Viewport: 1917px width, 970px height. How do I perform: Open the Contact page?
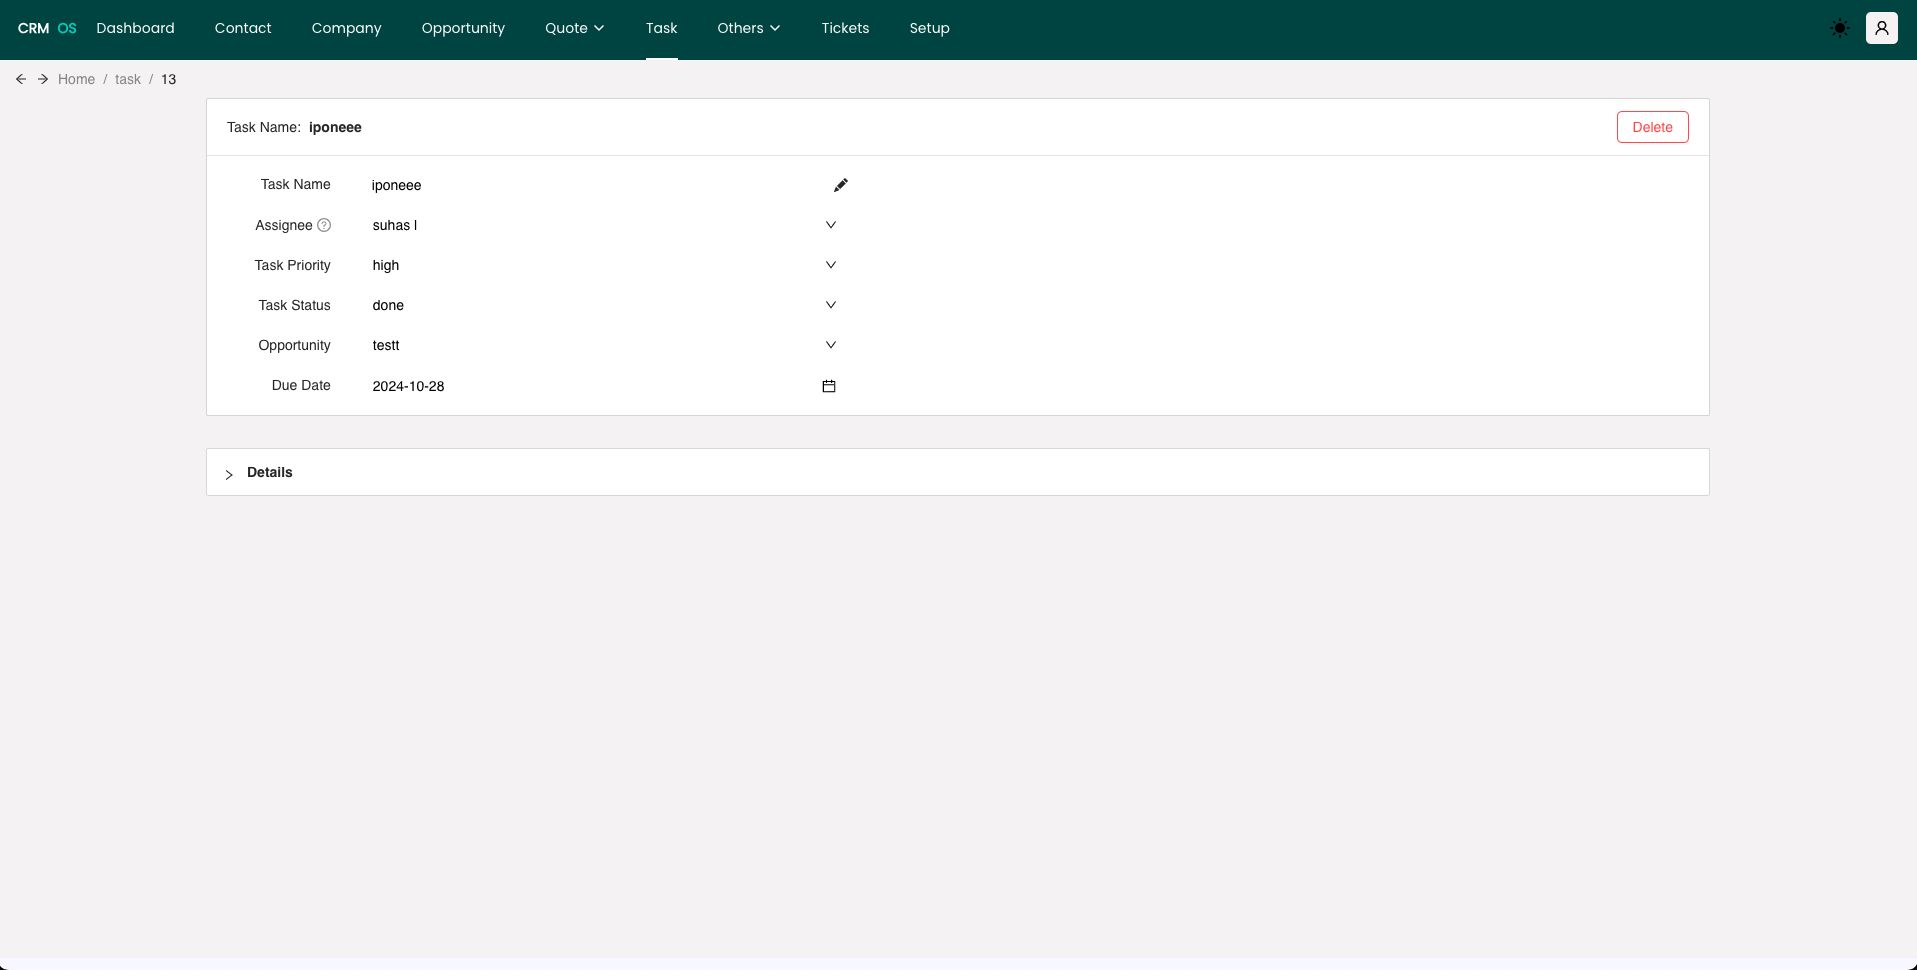pos(243,28)
